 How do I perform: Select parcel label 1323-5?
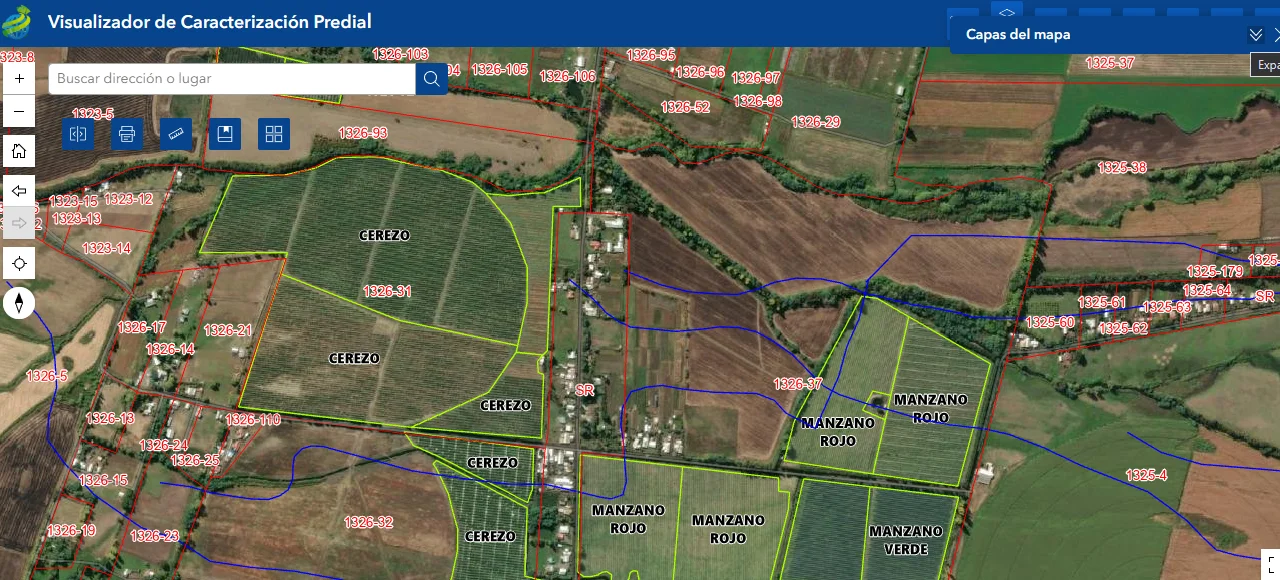[93, 114]
